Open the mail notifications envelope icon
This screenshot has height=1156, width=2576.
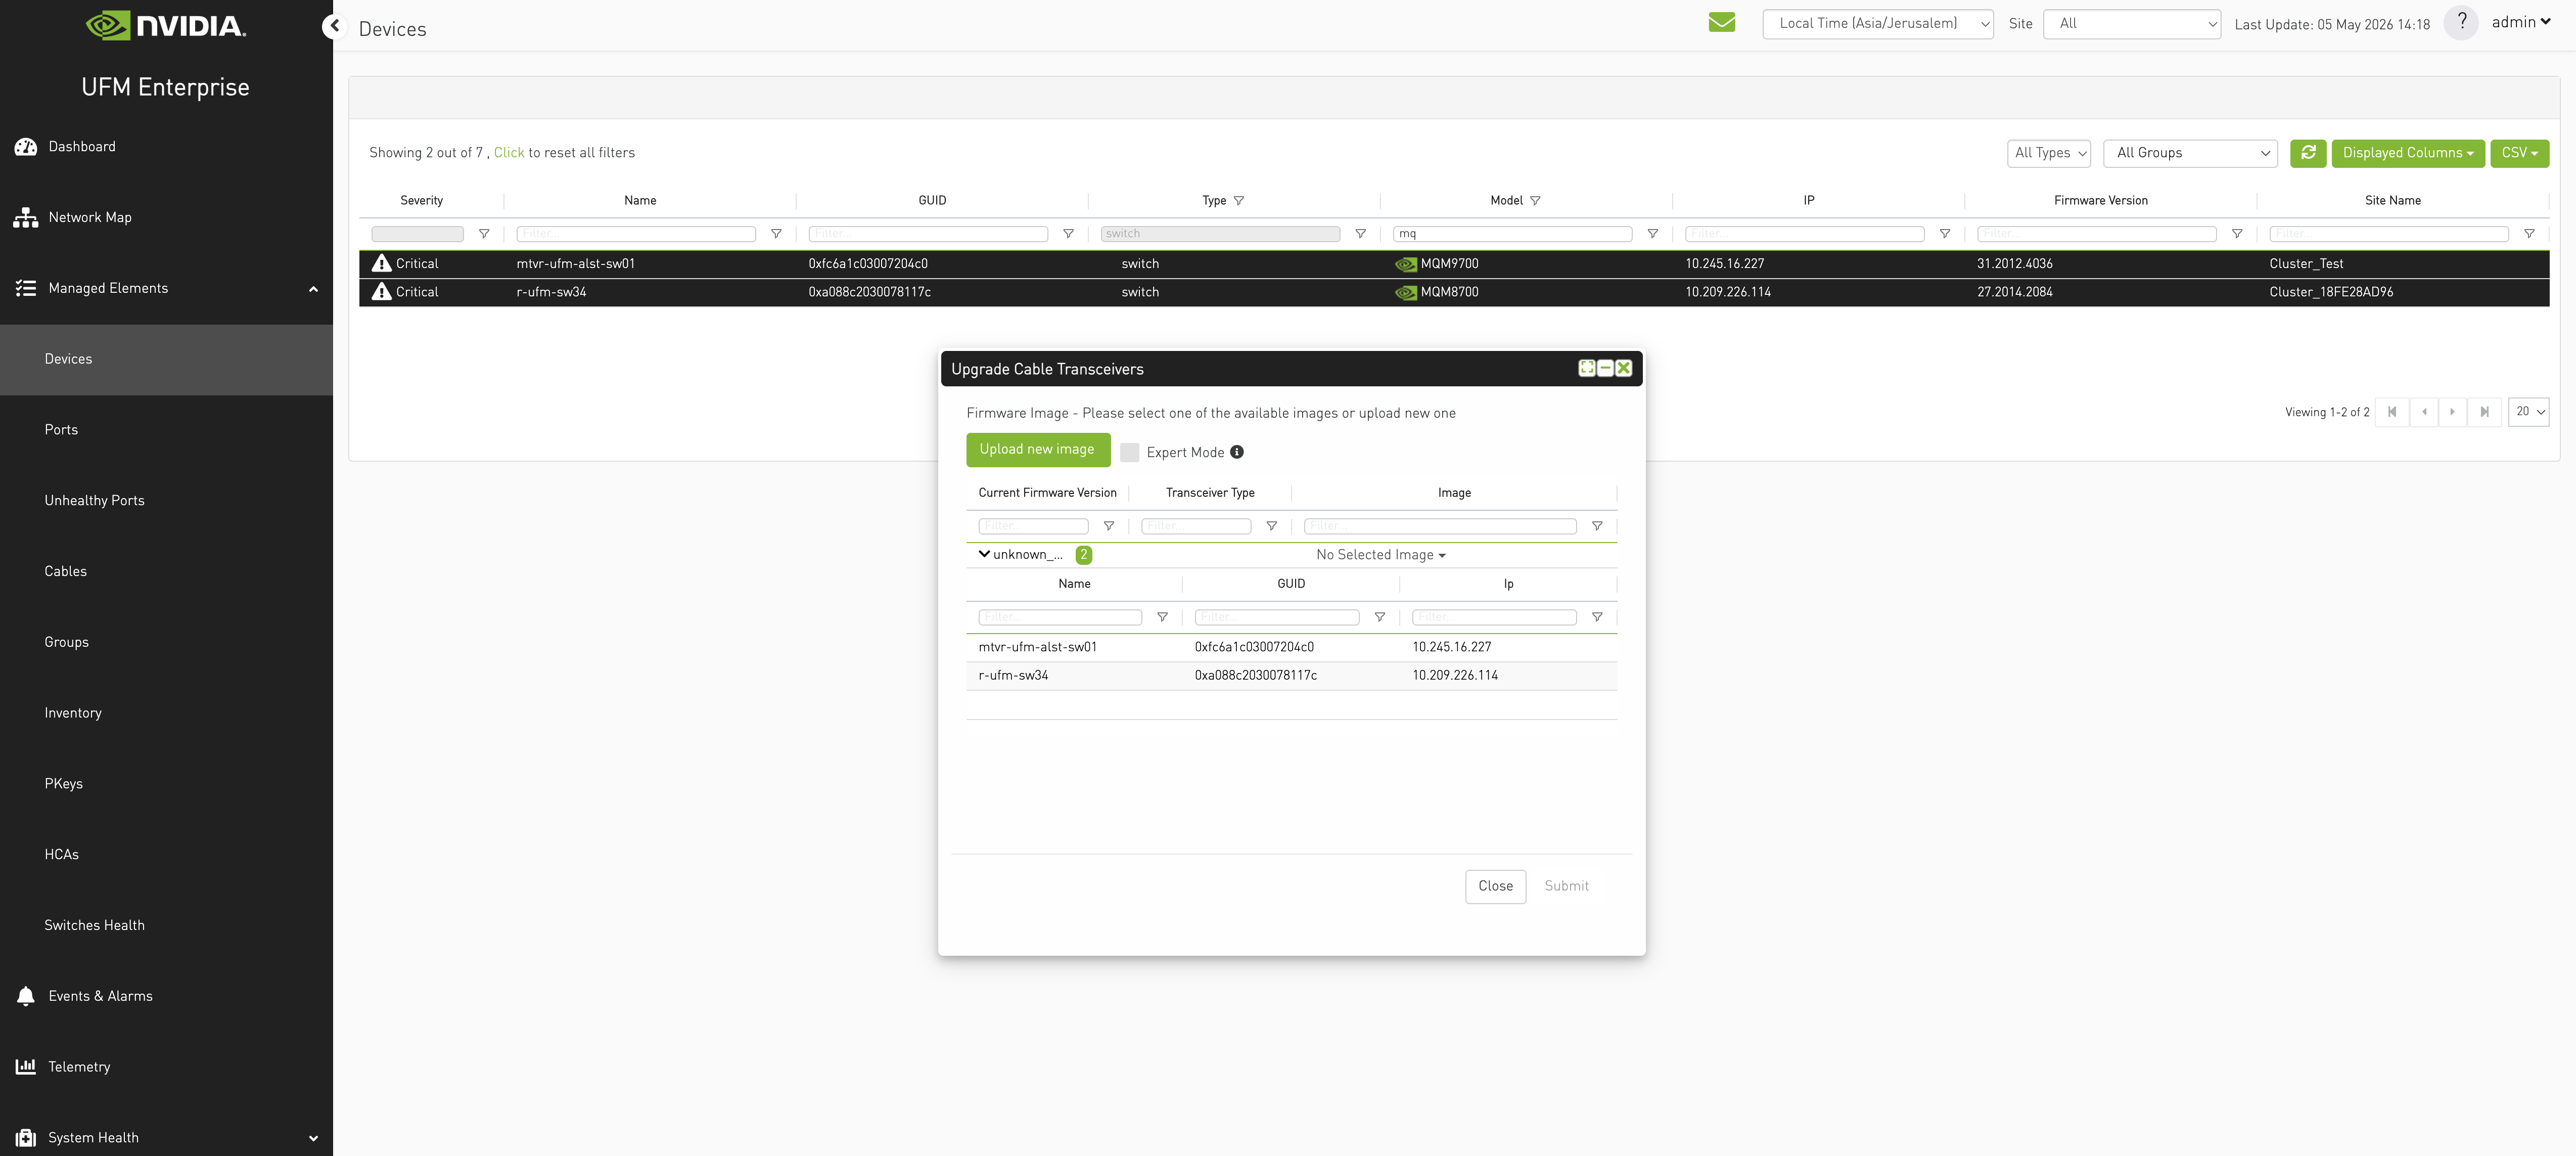[x=1721, y=22]
